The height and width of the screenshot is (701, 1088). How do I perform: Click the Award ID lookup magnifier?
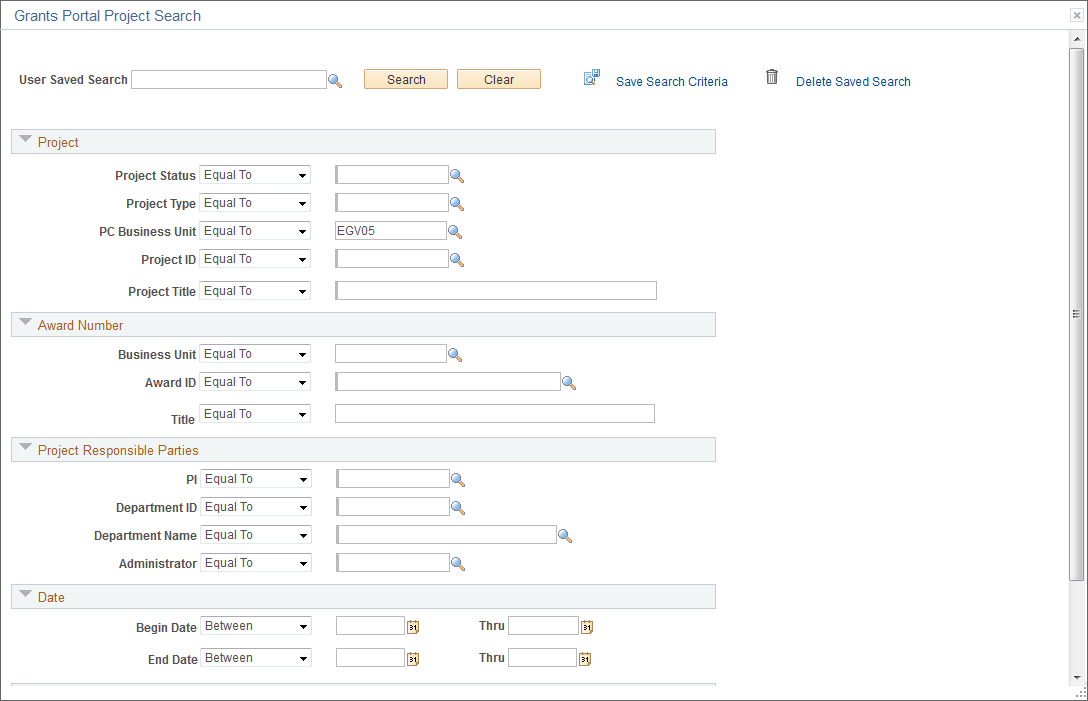569,382
